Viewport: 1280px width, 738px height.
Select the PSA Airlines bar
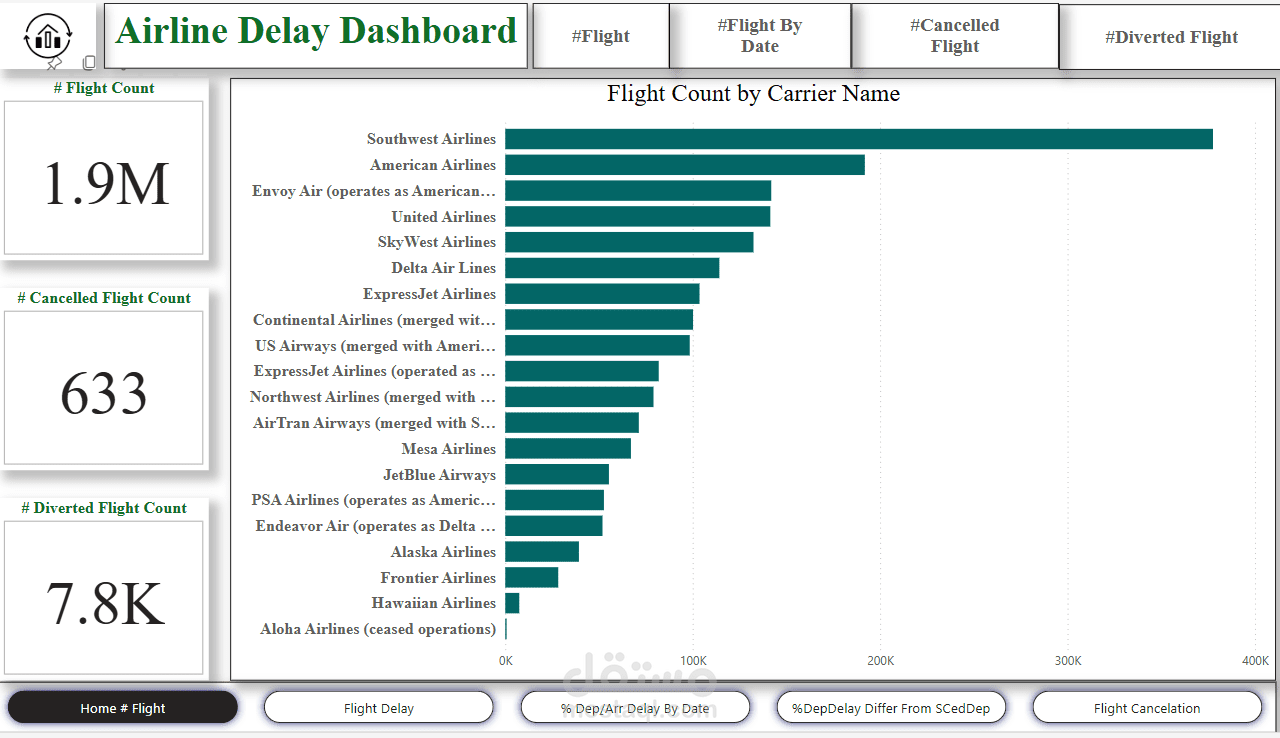point(554,500)
